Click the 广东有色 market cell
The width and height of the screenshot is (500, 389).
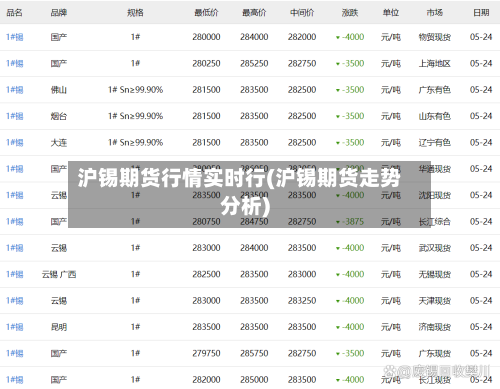pos(435,90)
